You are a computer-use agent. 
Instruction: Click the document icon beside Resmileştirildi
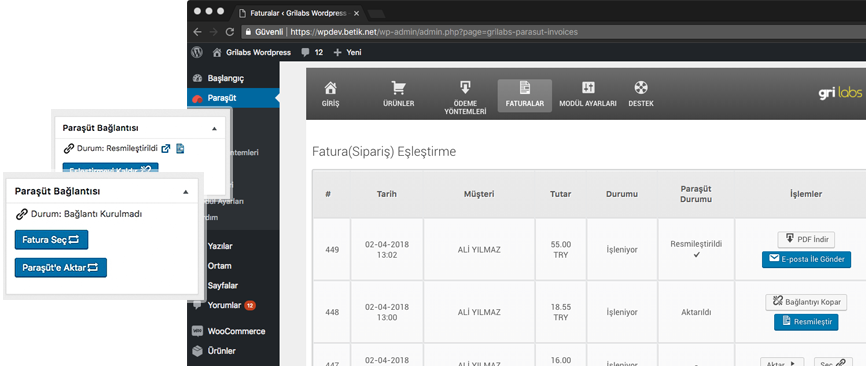tap(180, 148)
